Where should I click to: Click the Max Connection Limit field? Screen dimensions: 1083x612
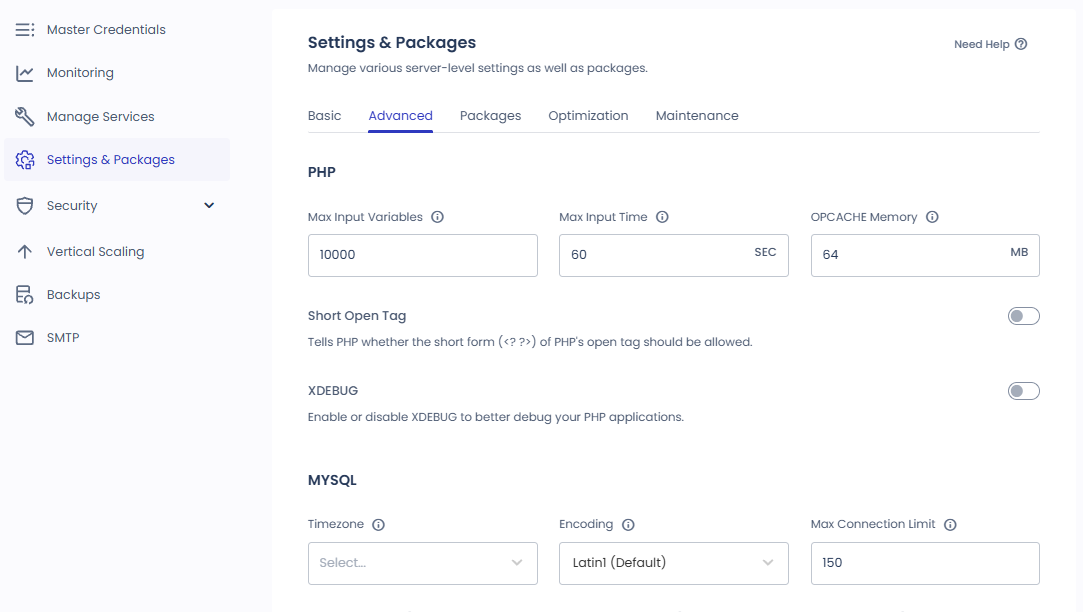(925, 563)
